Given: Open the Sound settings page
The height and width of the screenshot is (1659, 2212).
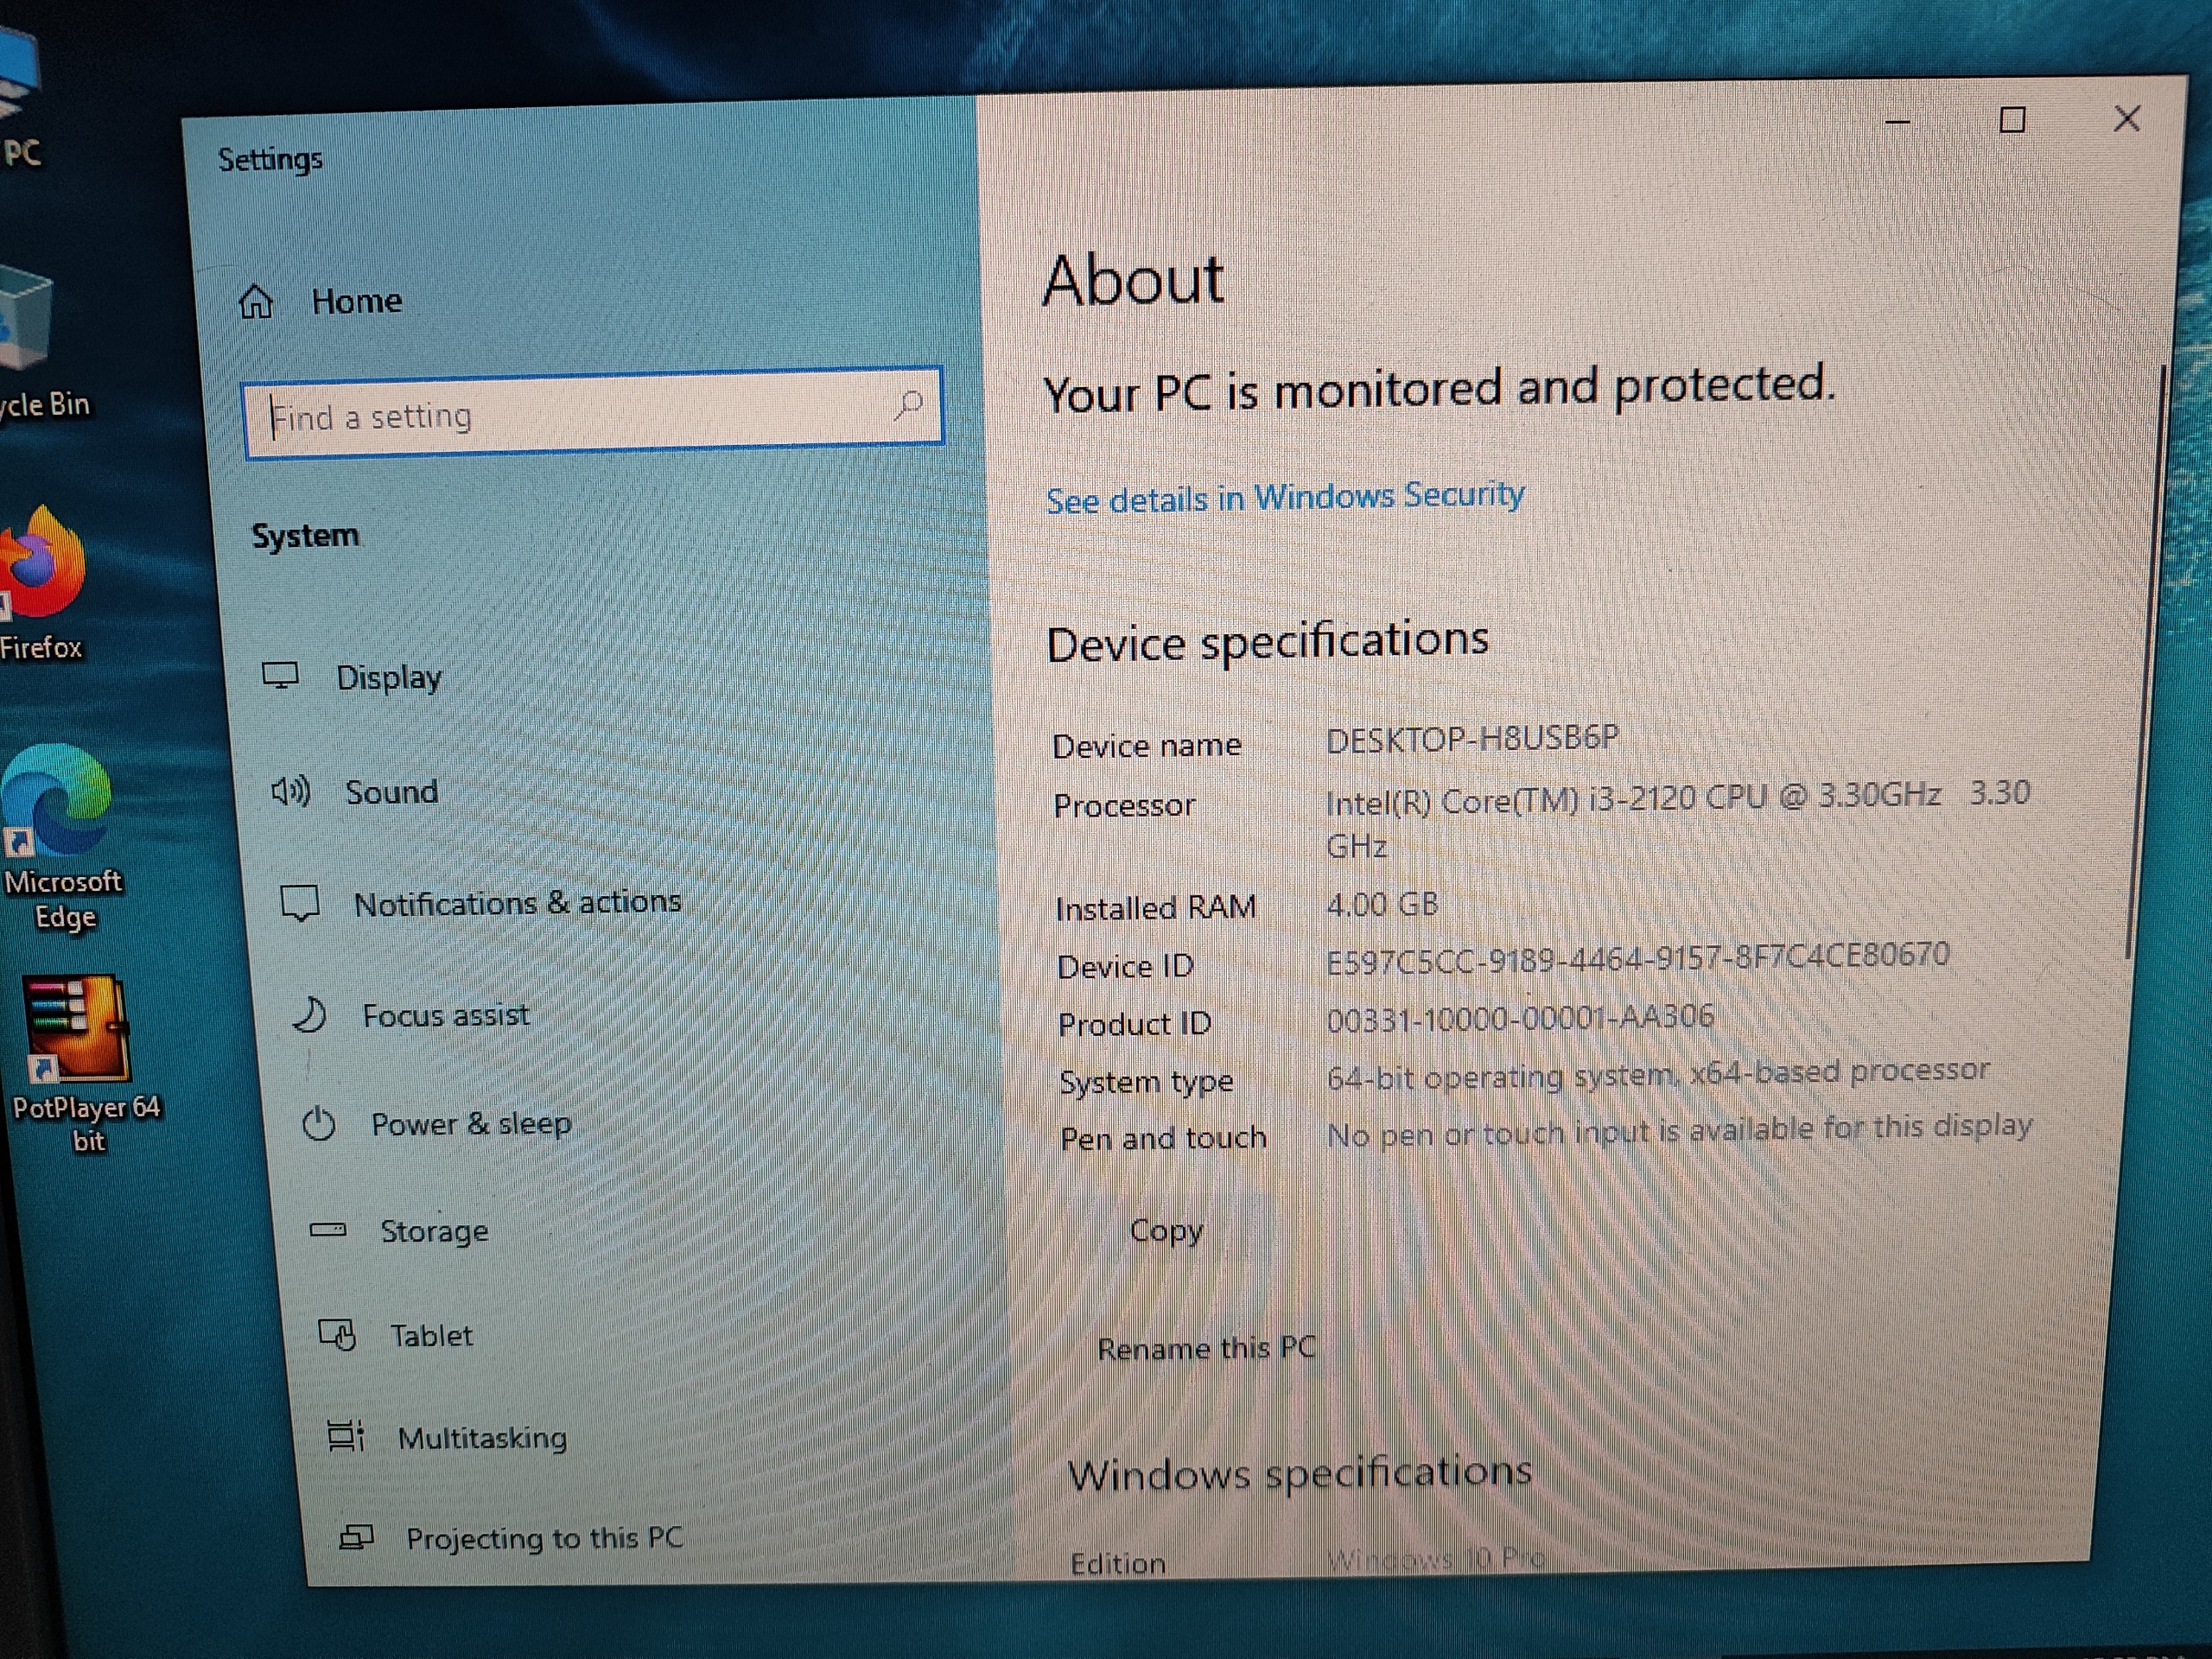Looking at the screenshot, I should point(354,792).
